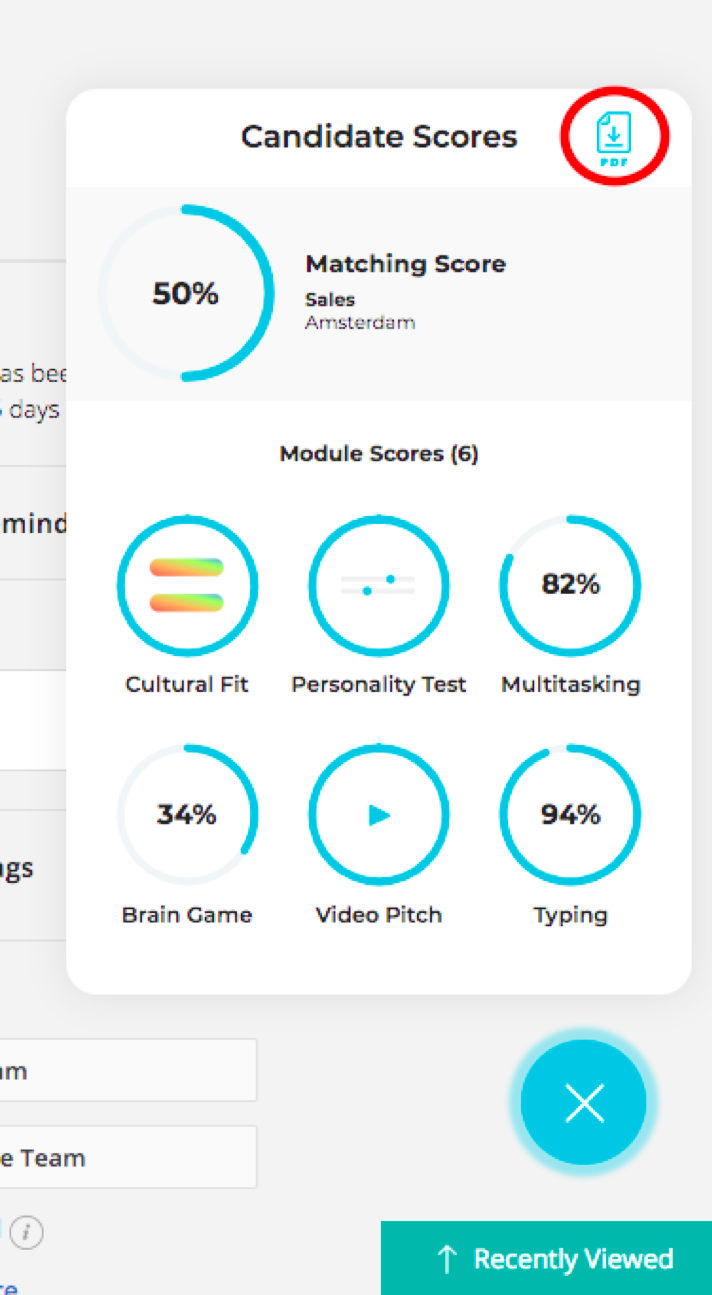Screen dimensions: 712x1295
Task: Click the Video Pitch label
Action: [x=379, y=915]
